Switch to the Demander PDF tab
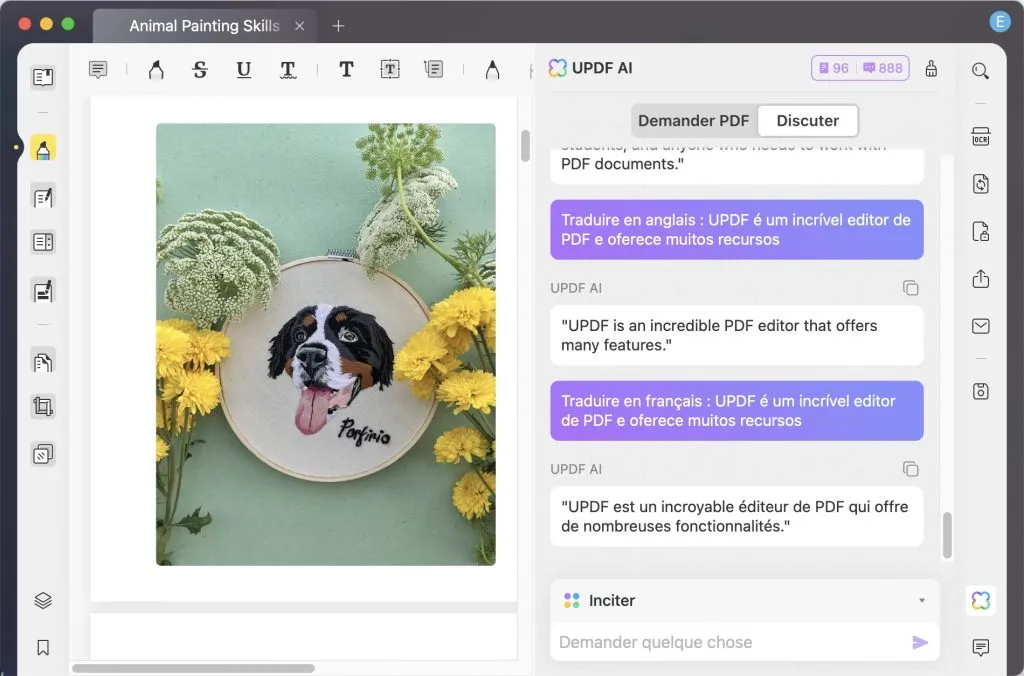Image resolution: width=1024 pixels, height=676 pixels. pos(693,120)
